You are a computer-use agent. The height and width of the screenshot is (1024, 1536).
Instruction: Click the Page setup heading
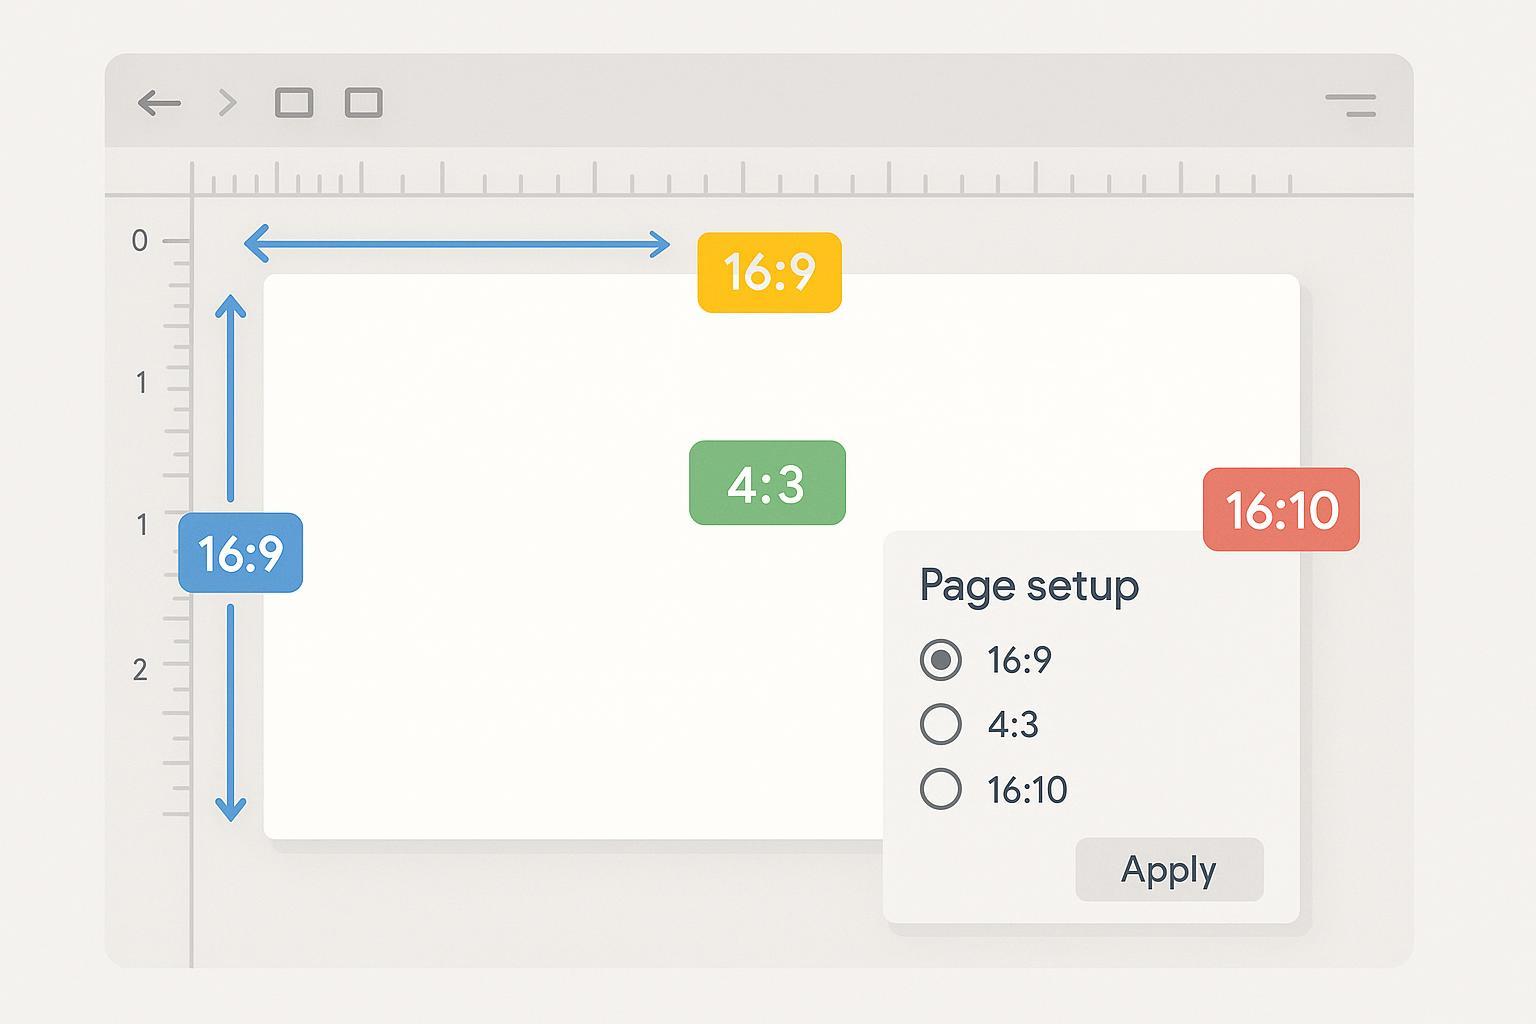[x=1029, y=585]
